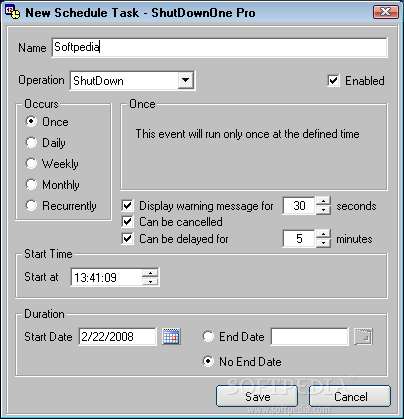Click the delay minutes field showing 5

tap(299, 238)
